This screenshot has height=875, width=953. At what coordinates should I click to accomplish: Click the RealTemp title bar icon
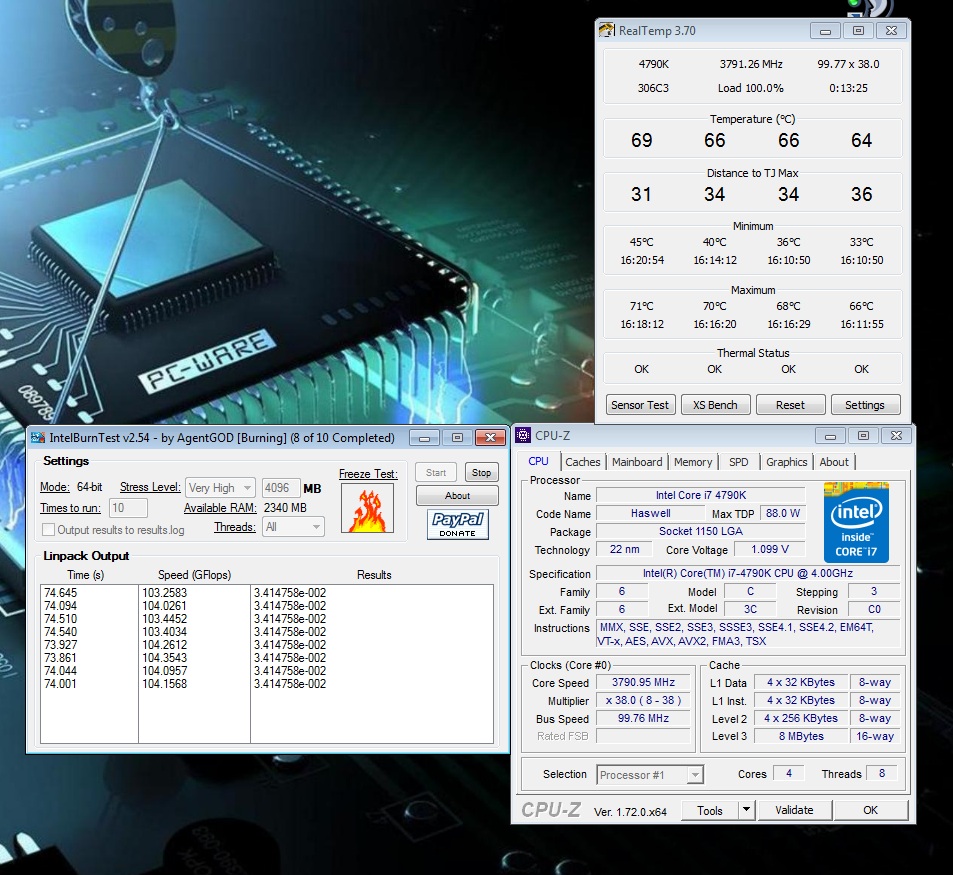[607, 30]
